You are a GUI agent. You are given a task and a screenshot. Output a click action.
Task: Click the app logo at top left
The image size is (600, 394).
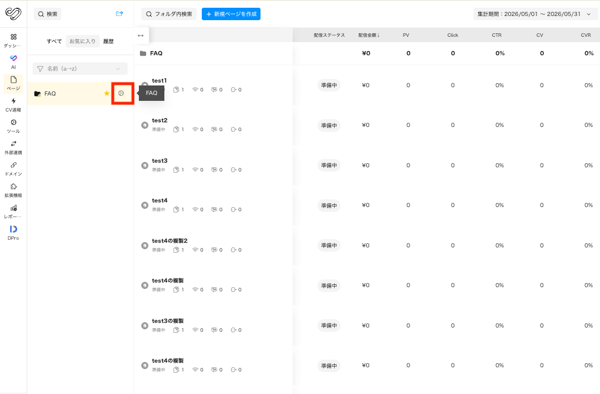(x=13, y=13)
